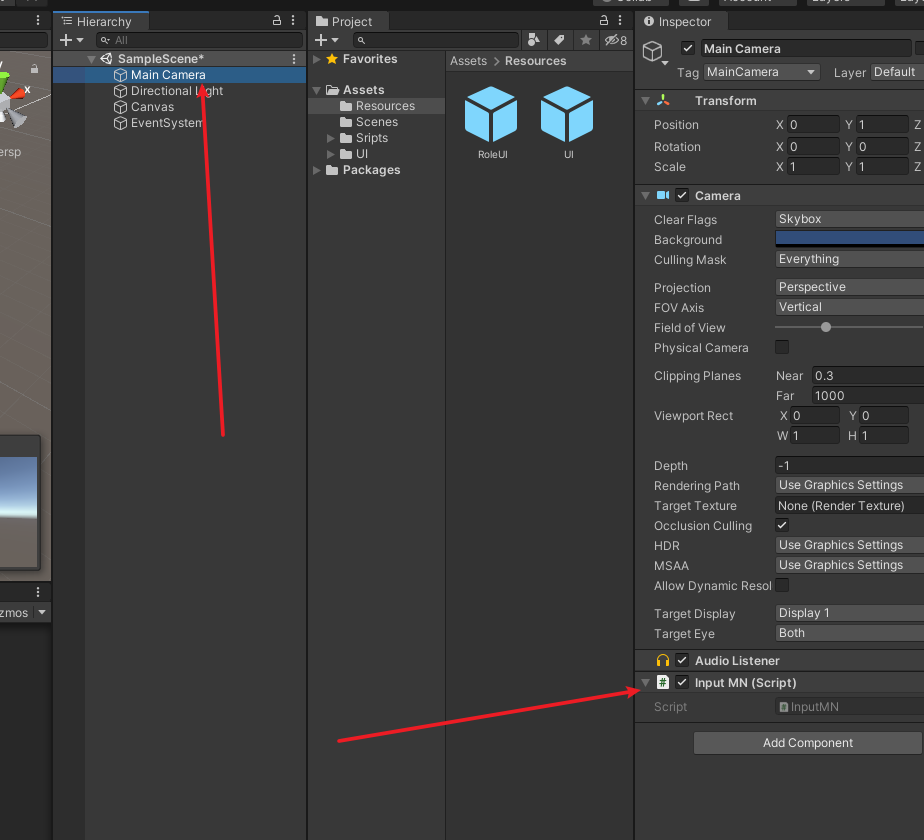
Task: Switch to the Hierarchy tab
Action: (x=101, y=21)
